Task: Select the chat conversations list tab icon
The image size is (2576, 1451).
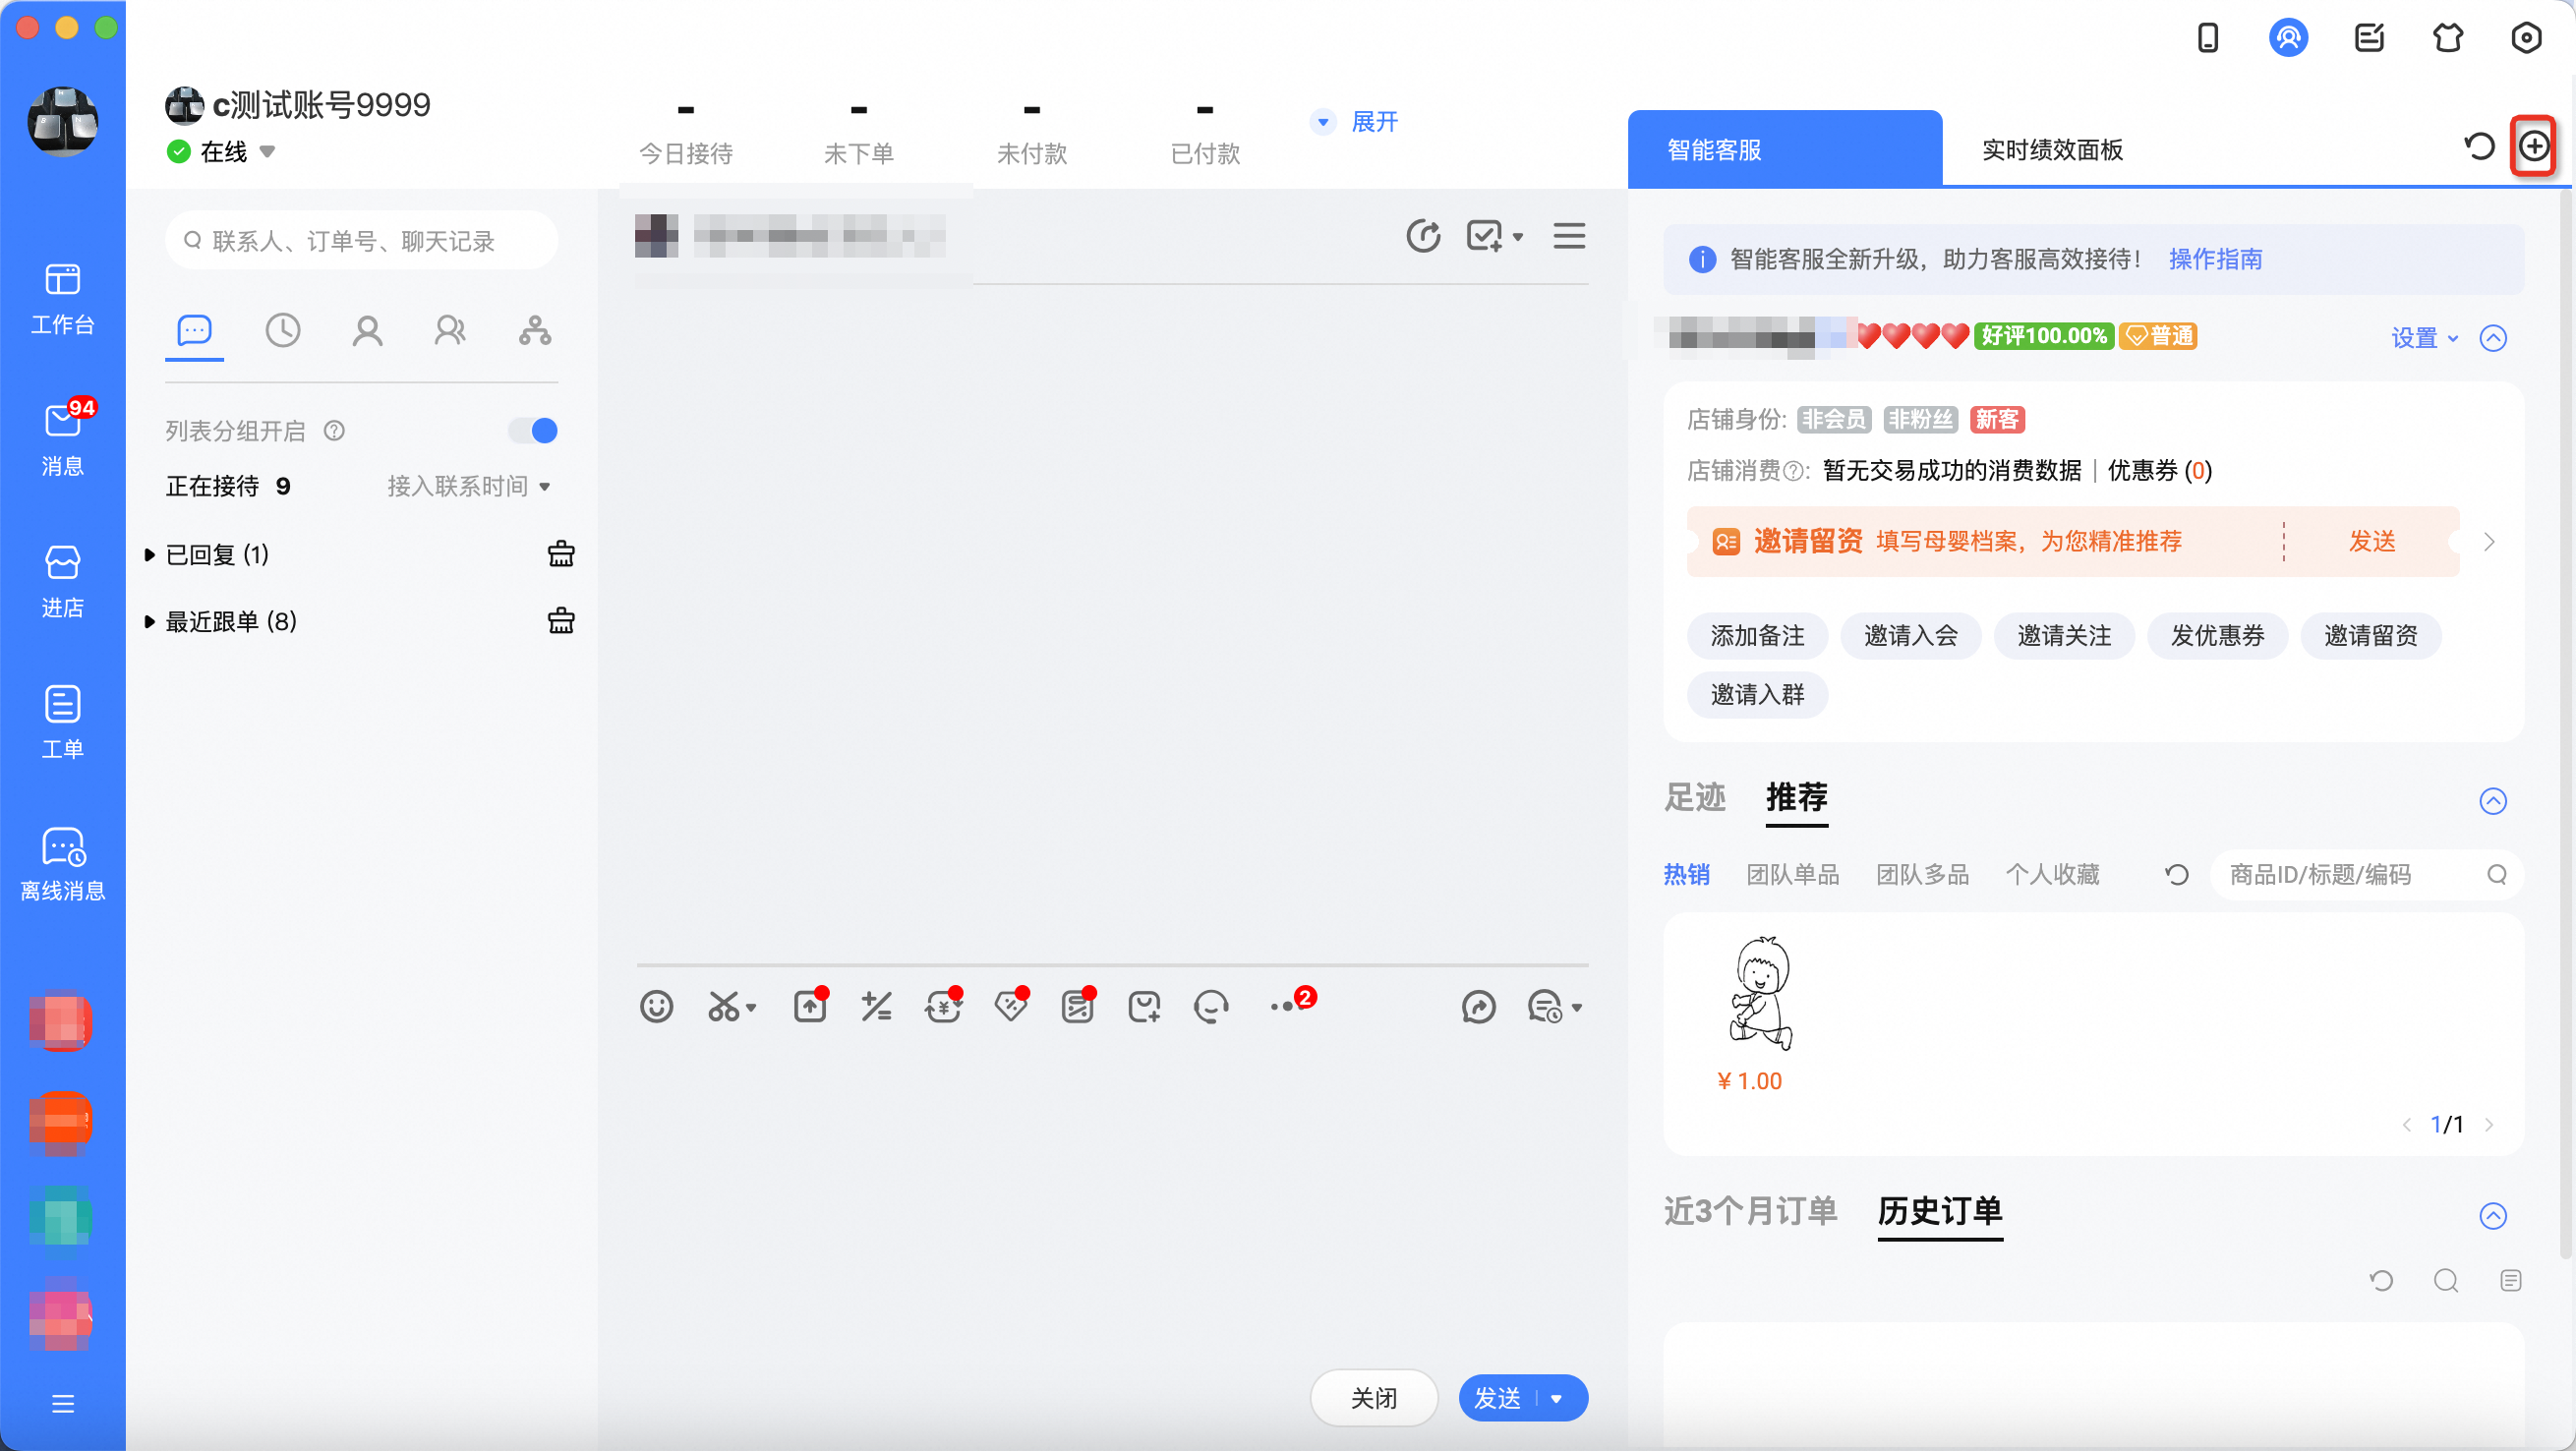Action: [194, 330]
